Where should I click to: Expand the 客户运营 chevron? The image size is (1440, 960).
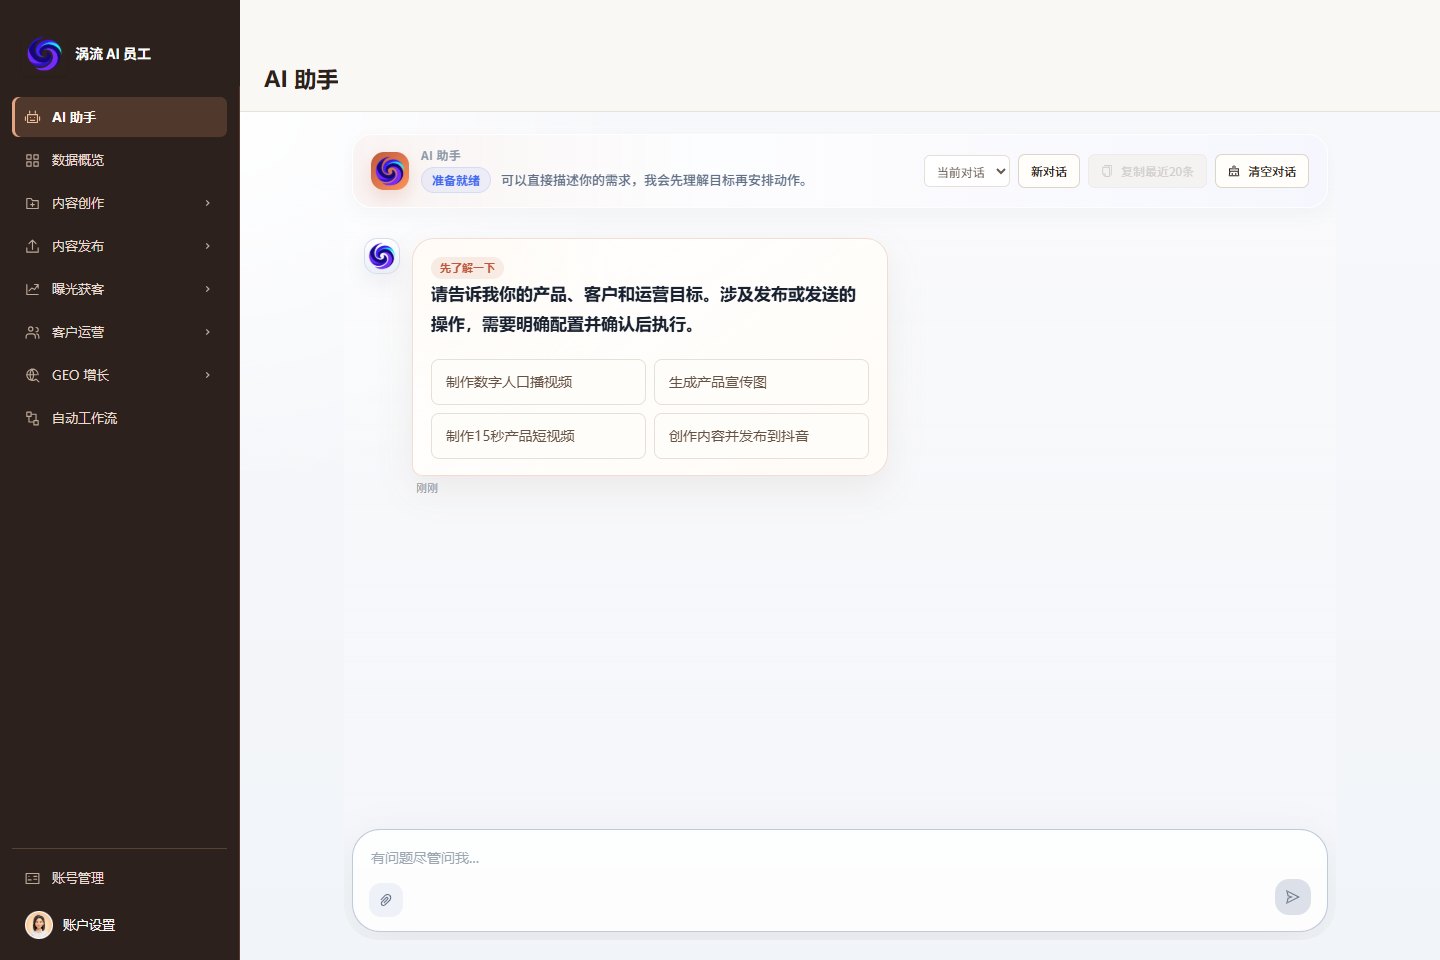207,332
